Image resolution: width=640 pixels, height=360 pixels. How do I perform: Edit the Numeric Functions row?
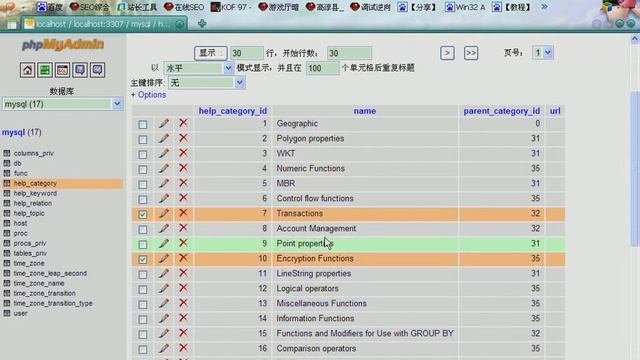click(164, 168)
